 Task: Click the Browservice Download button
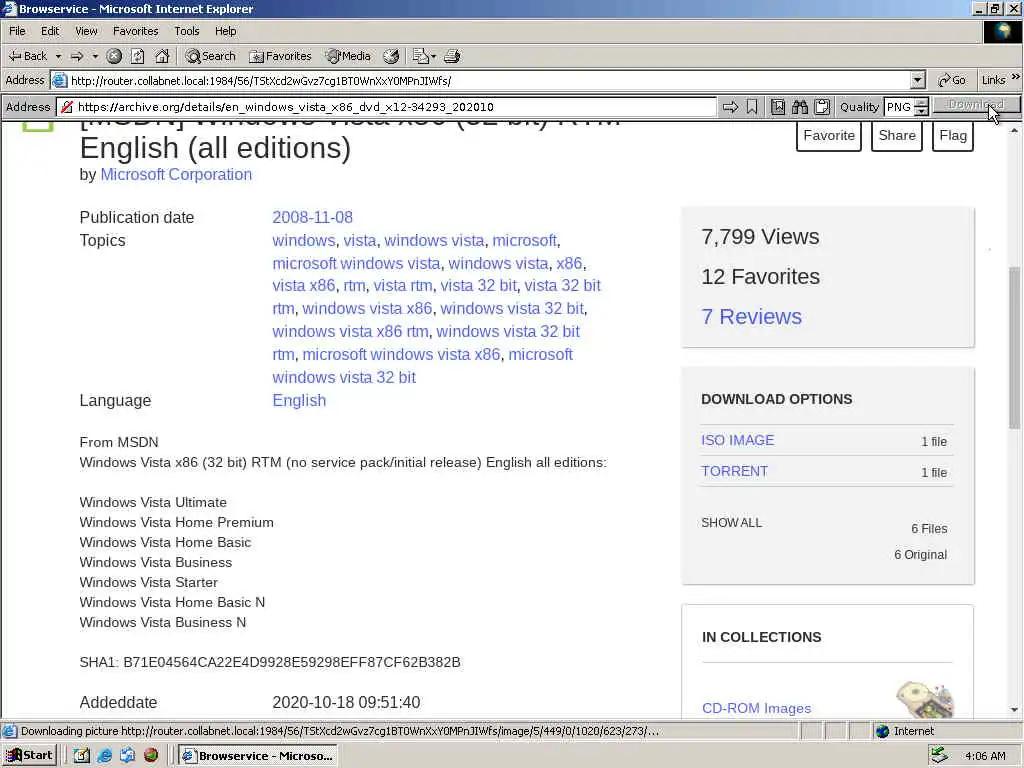click(976, 104)
